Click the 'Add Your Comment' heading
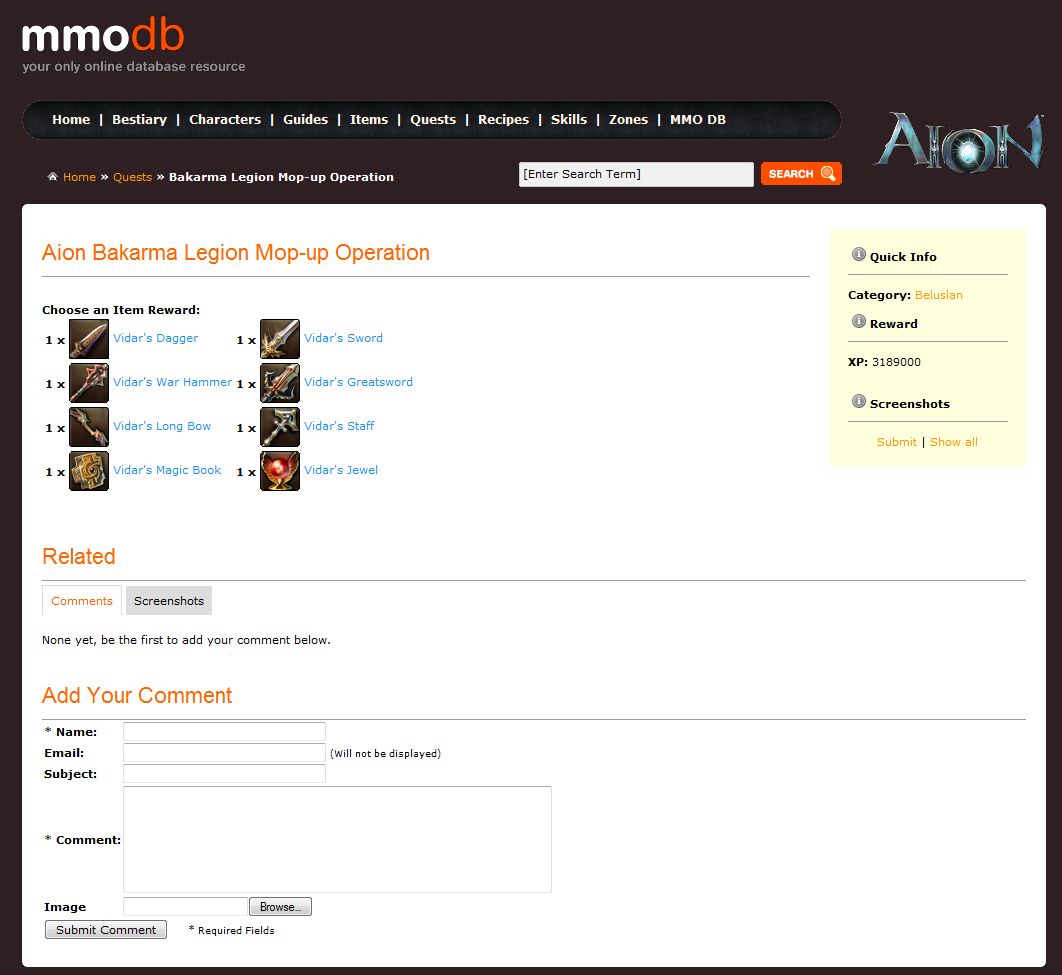This screenshot has width=1062, height=975. click(x=137, y=695)
